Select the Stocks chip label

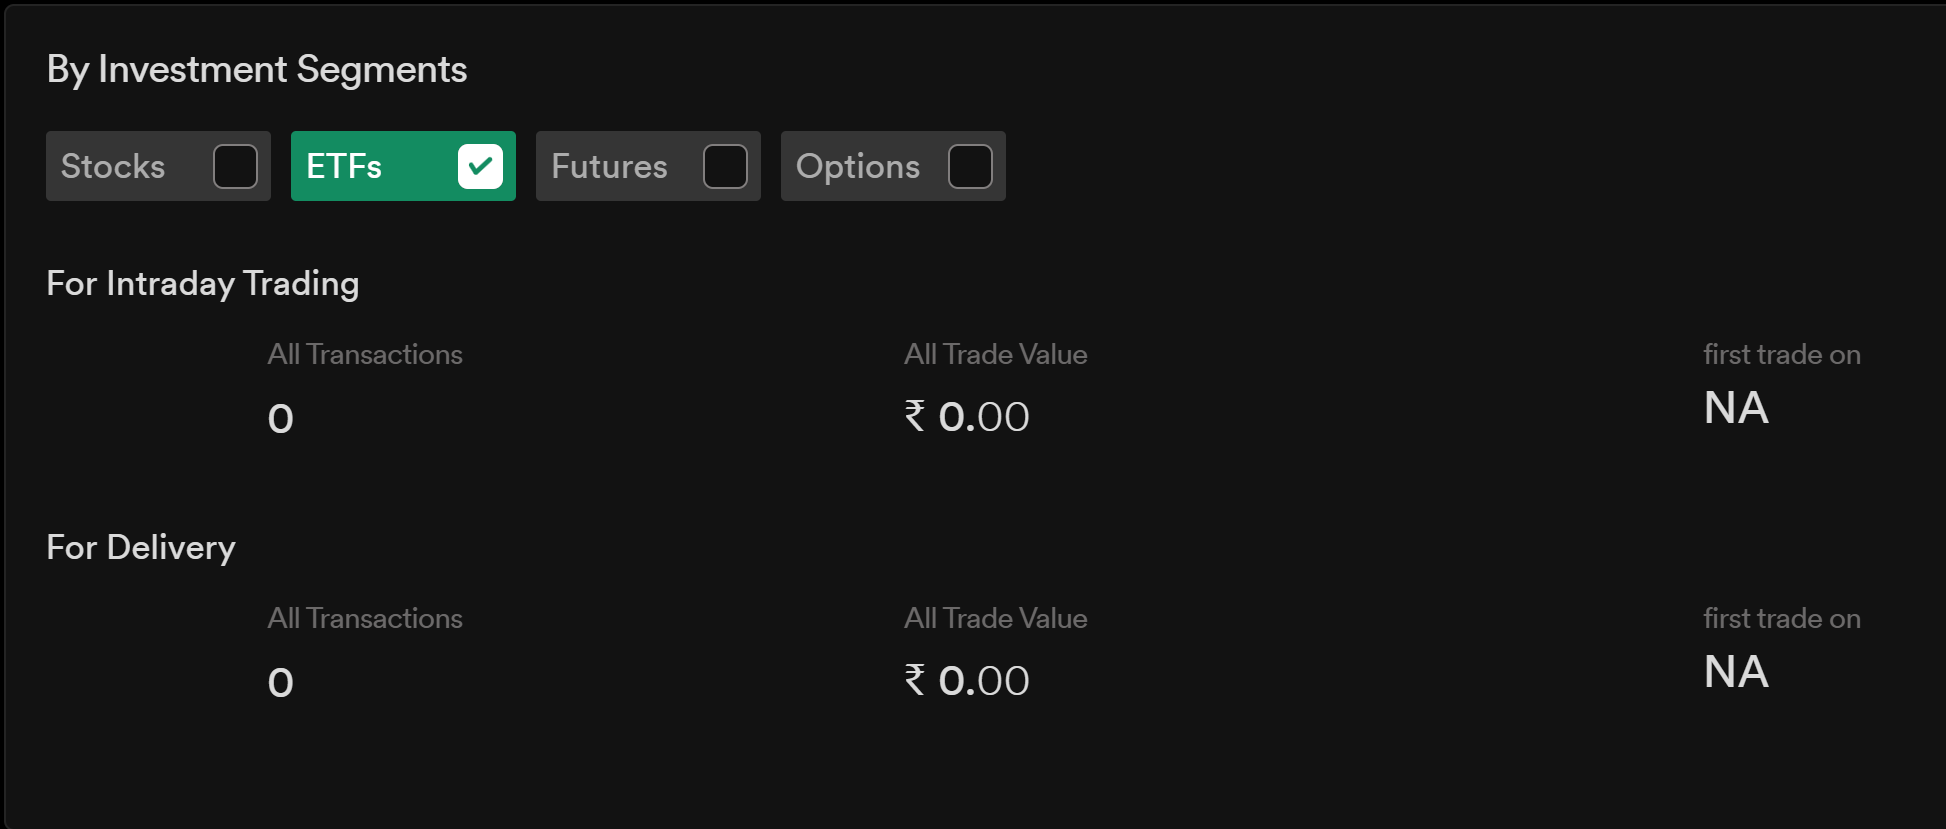pyautogui.click(x=113, y=166)
